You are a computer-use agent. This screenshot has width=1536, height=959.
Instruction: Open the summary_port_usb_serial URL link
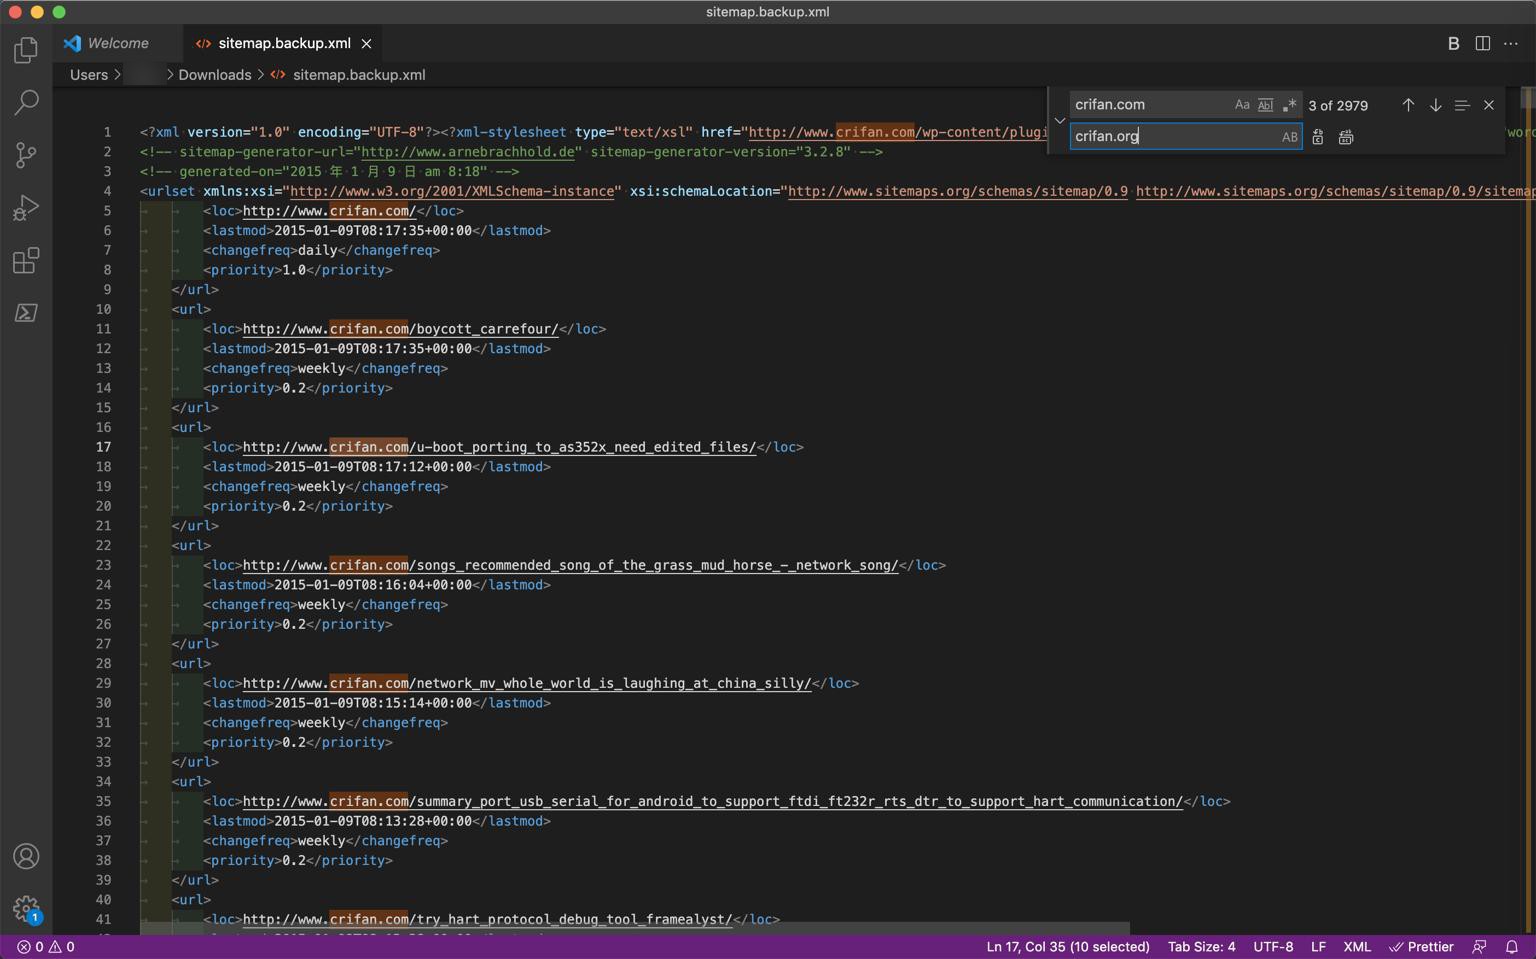(x=712, y=802)
